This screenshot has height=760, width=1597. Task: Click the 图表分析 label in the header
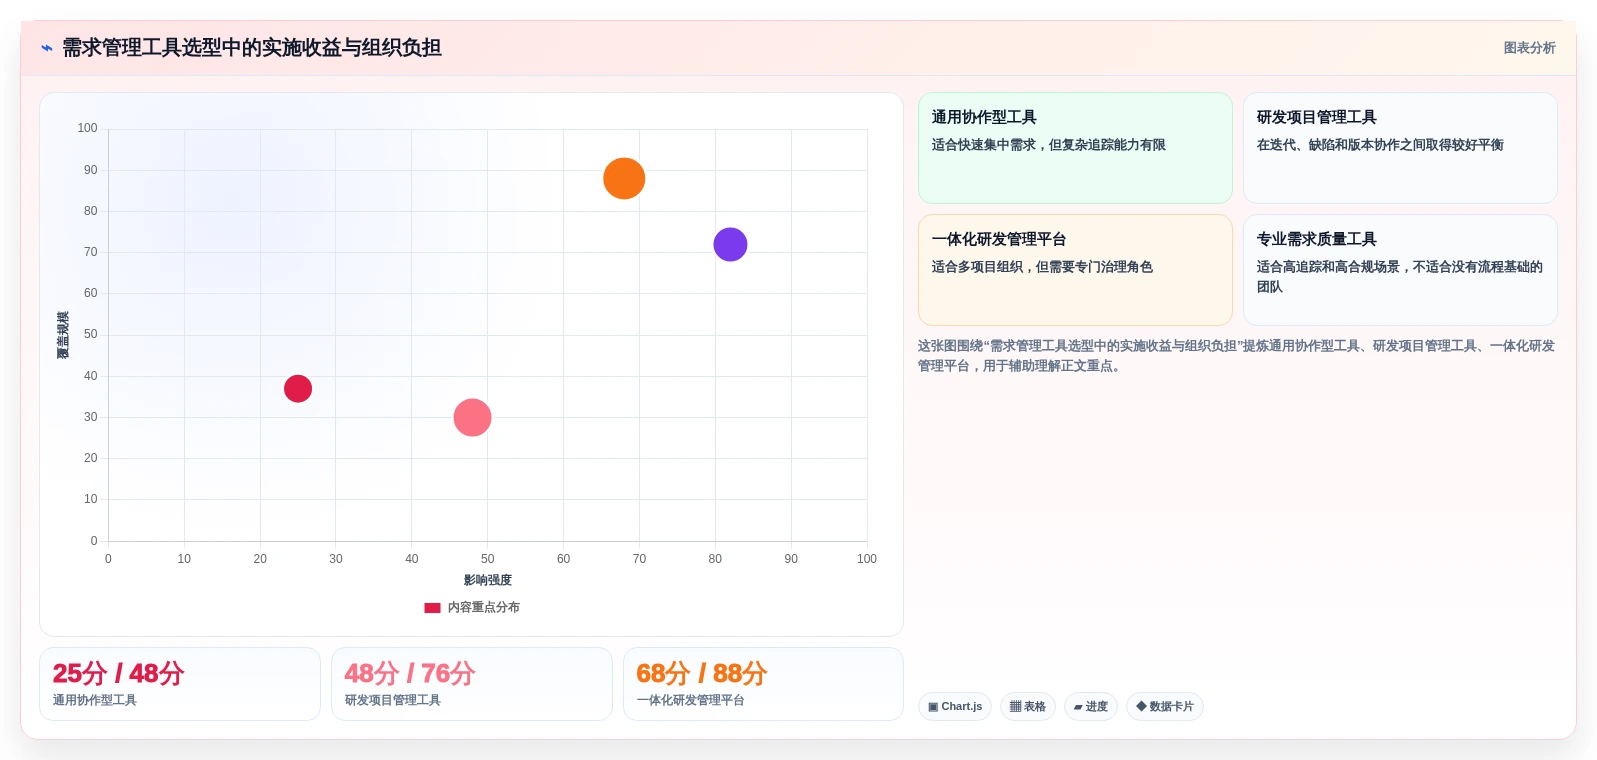1529,48
